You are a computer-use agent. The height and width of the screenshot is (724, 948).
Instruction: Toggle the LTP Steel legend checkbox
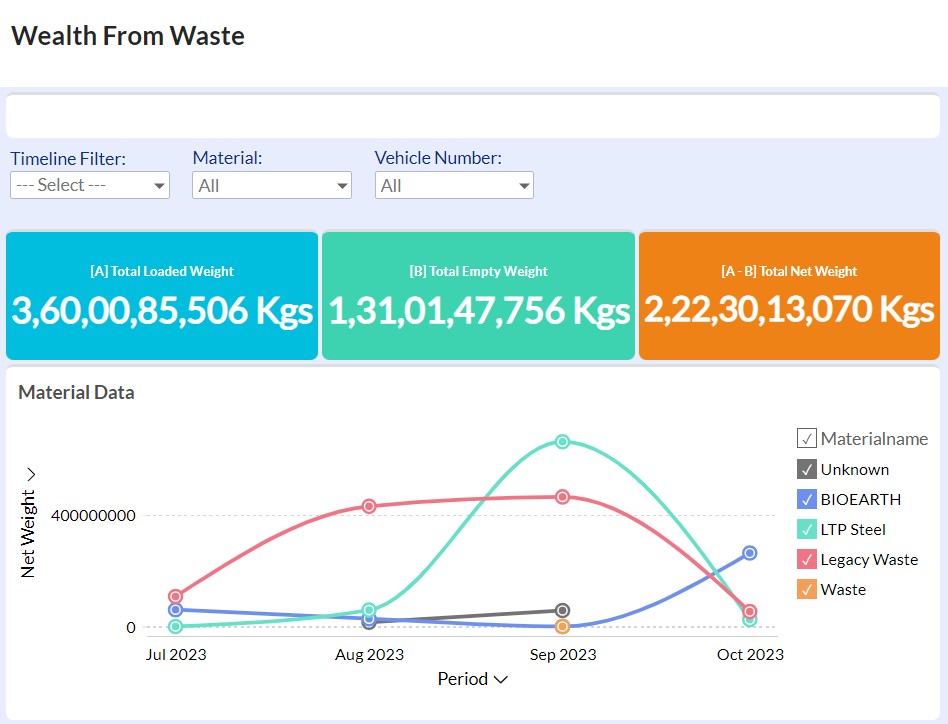coord(807,529)
